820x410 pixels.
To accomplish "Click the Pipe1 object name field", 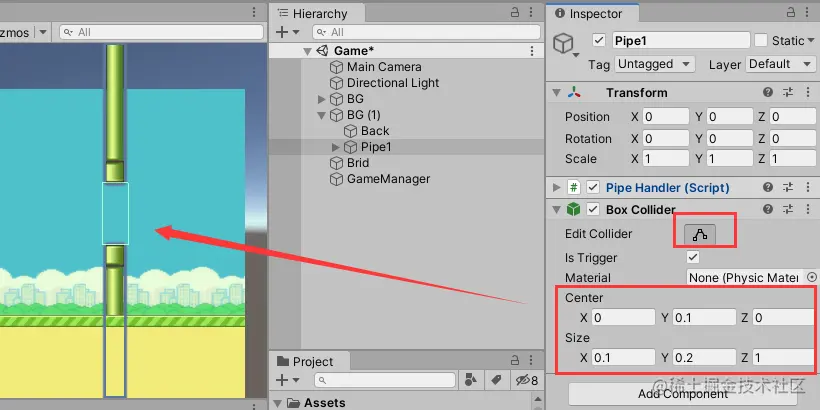I will [x=680, y=40].
